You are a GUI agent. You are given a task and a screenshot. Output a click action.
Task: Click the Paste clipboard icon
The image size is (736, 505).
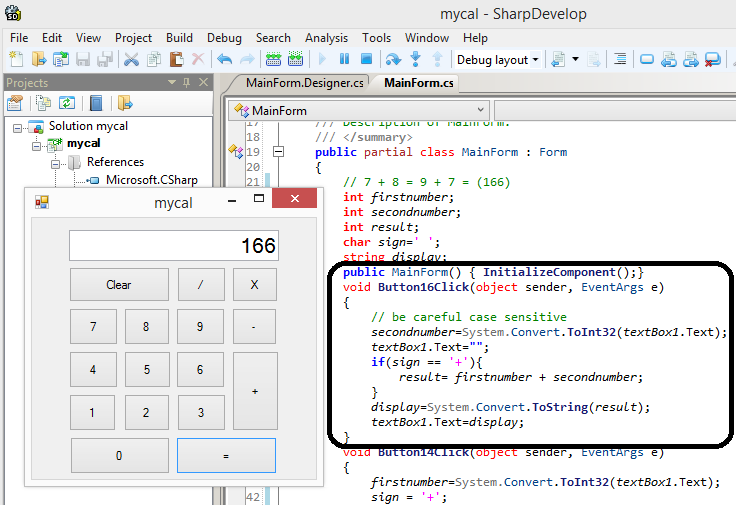click(x=176, y=60)
